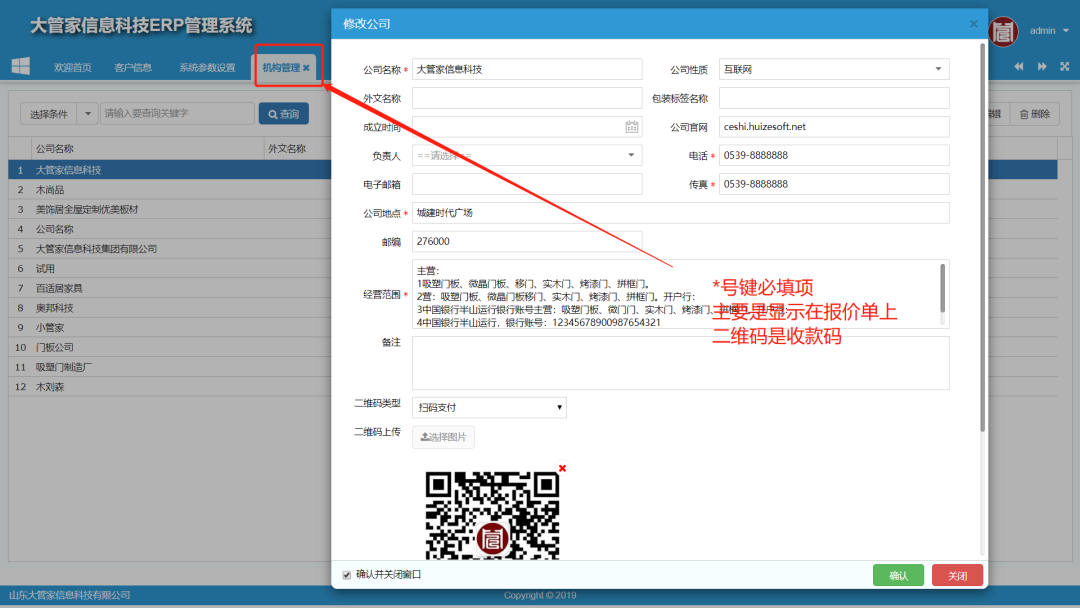The height and width of the screenshot is (608, 1080).
Task: Click the Windows logo menu icon
Action: click(x=20, y=66)
